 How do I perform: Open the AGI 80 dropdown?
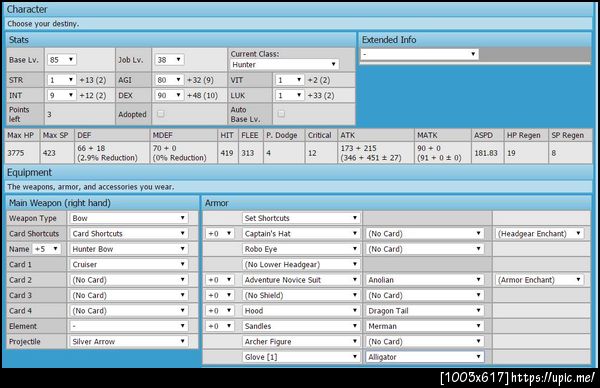[169, 80]
